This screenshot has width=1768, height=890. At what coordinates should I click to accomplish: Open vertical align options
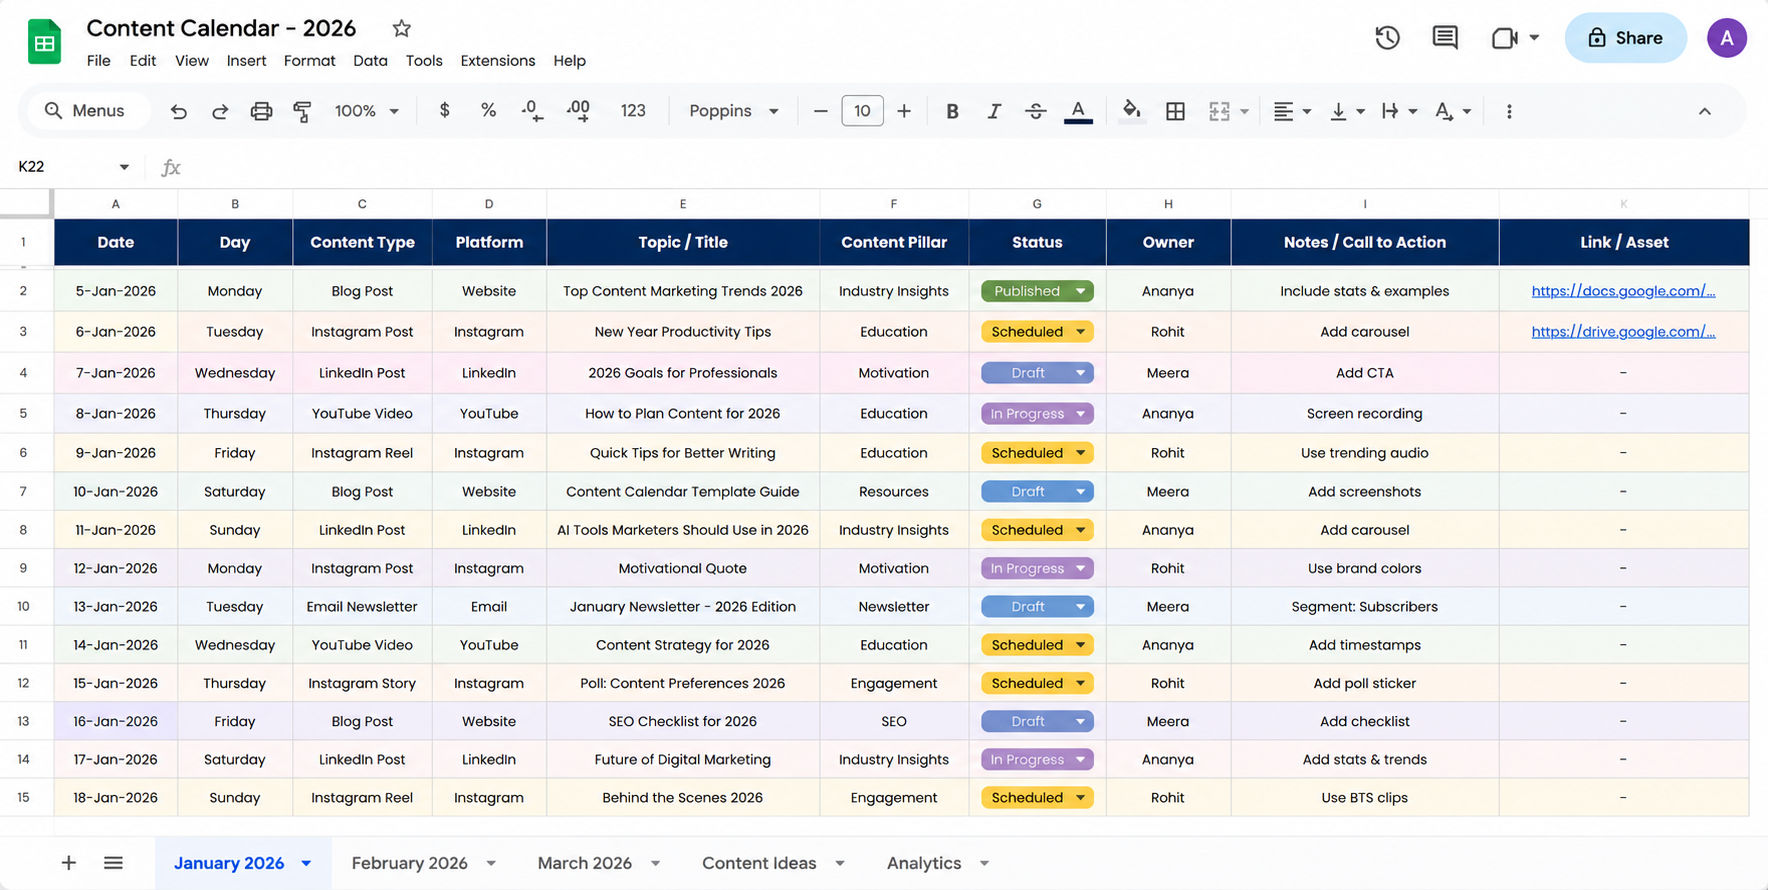pyautogui.click(x=1347, y=111)
